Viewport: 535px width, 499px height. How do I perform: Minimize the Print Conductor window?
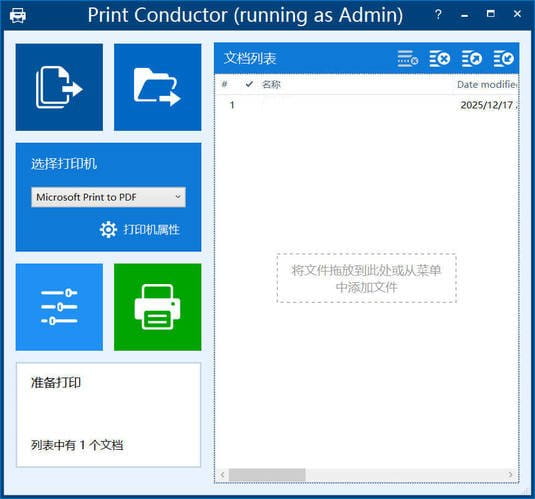point(465,15)
